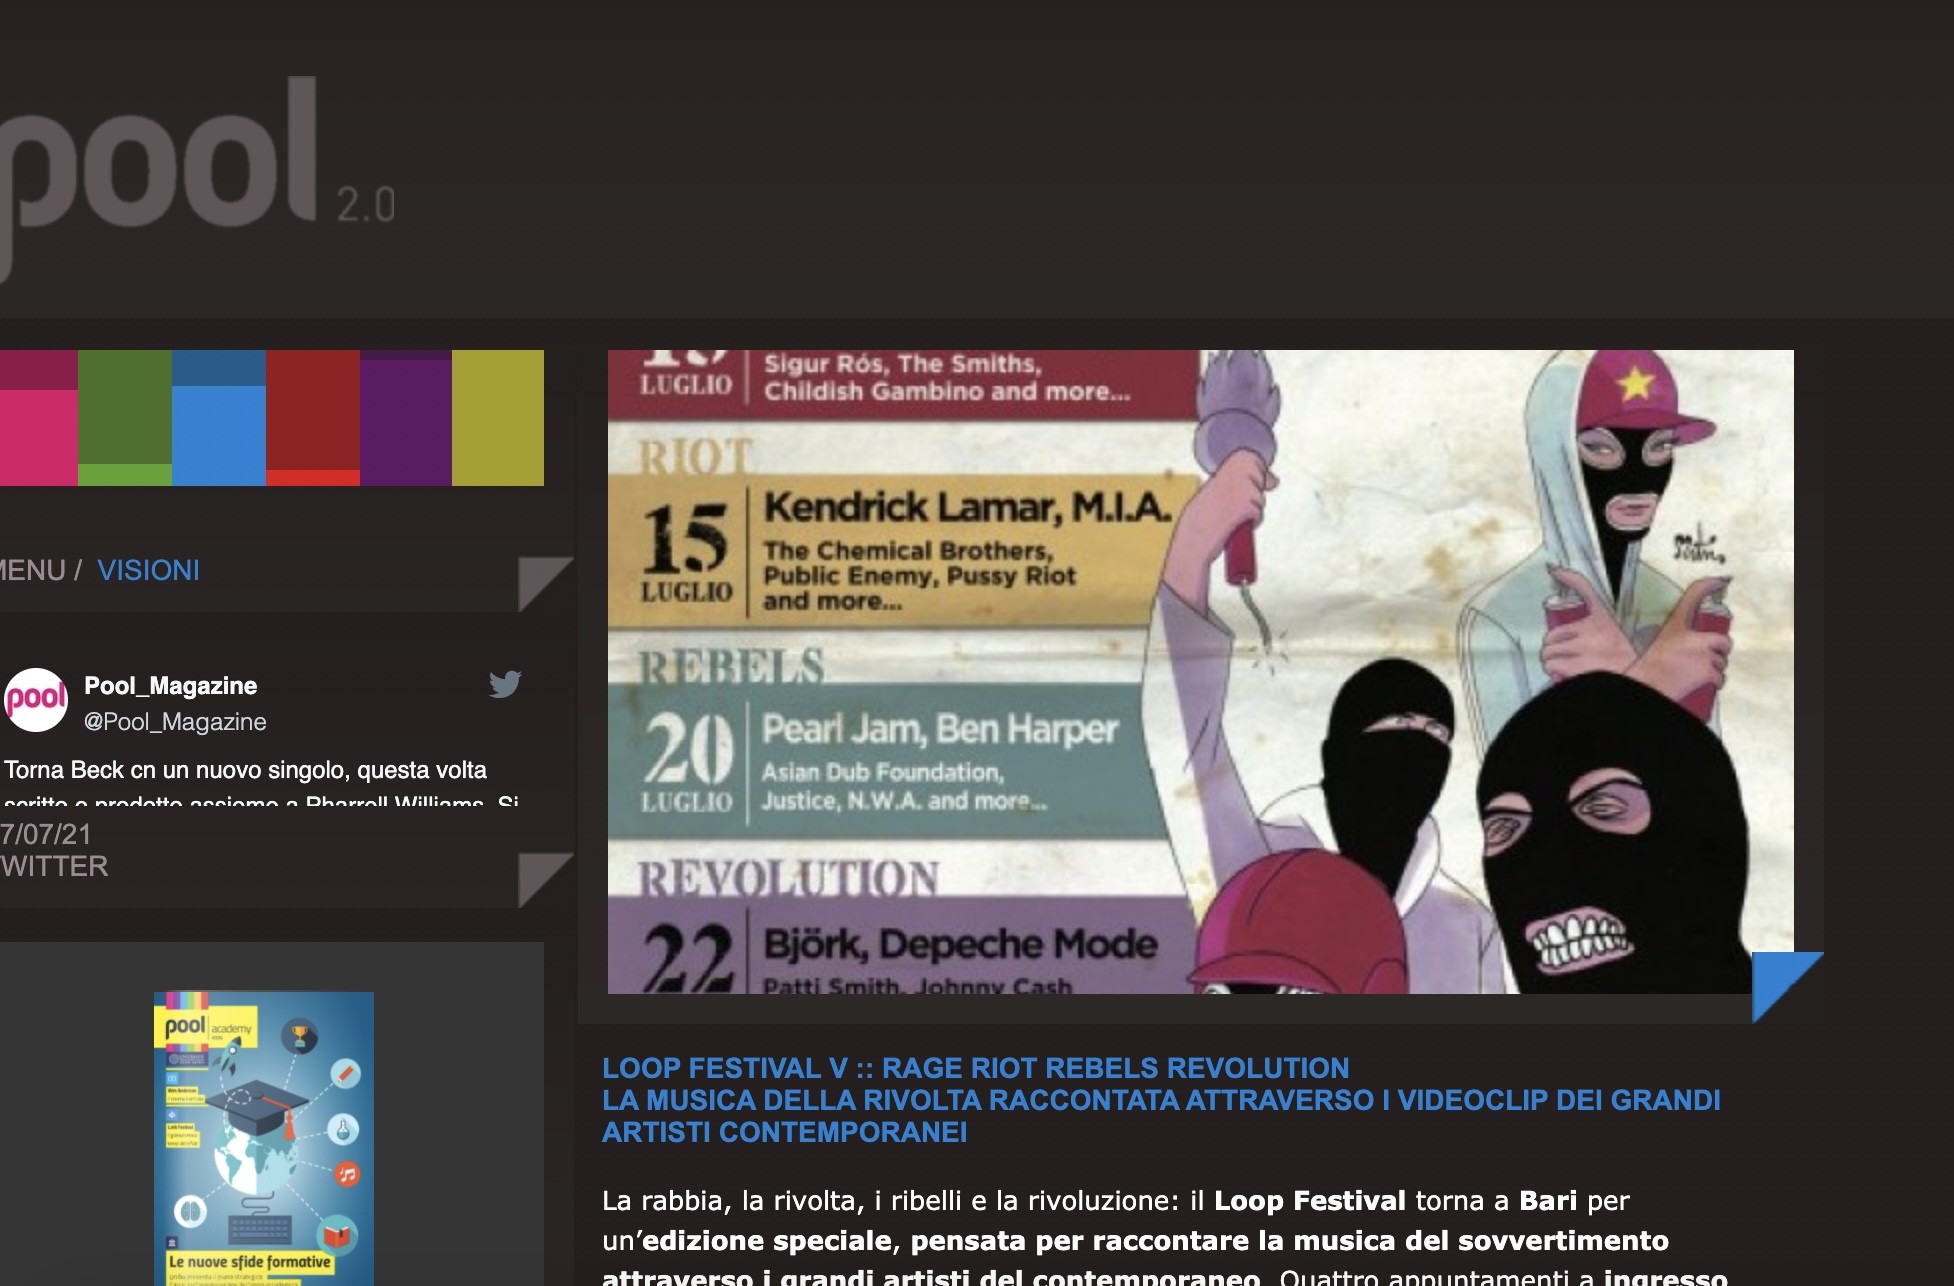Image resolution: width=1954 pixels, height=1286 pixels.
Task: Open the VISIONI menu section
Action: (x=148, y=571)
